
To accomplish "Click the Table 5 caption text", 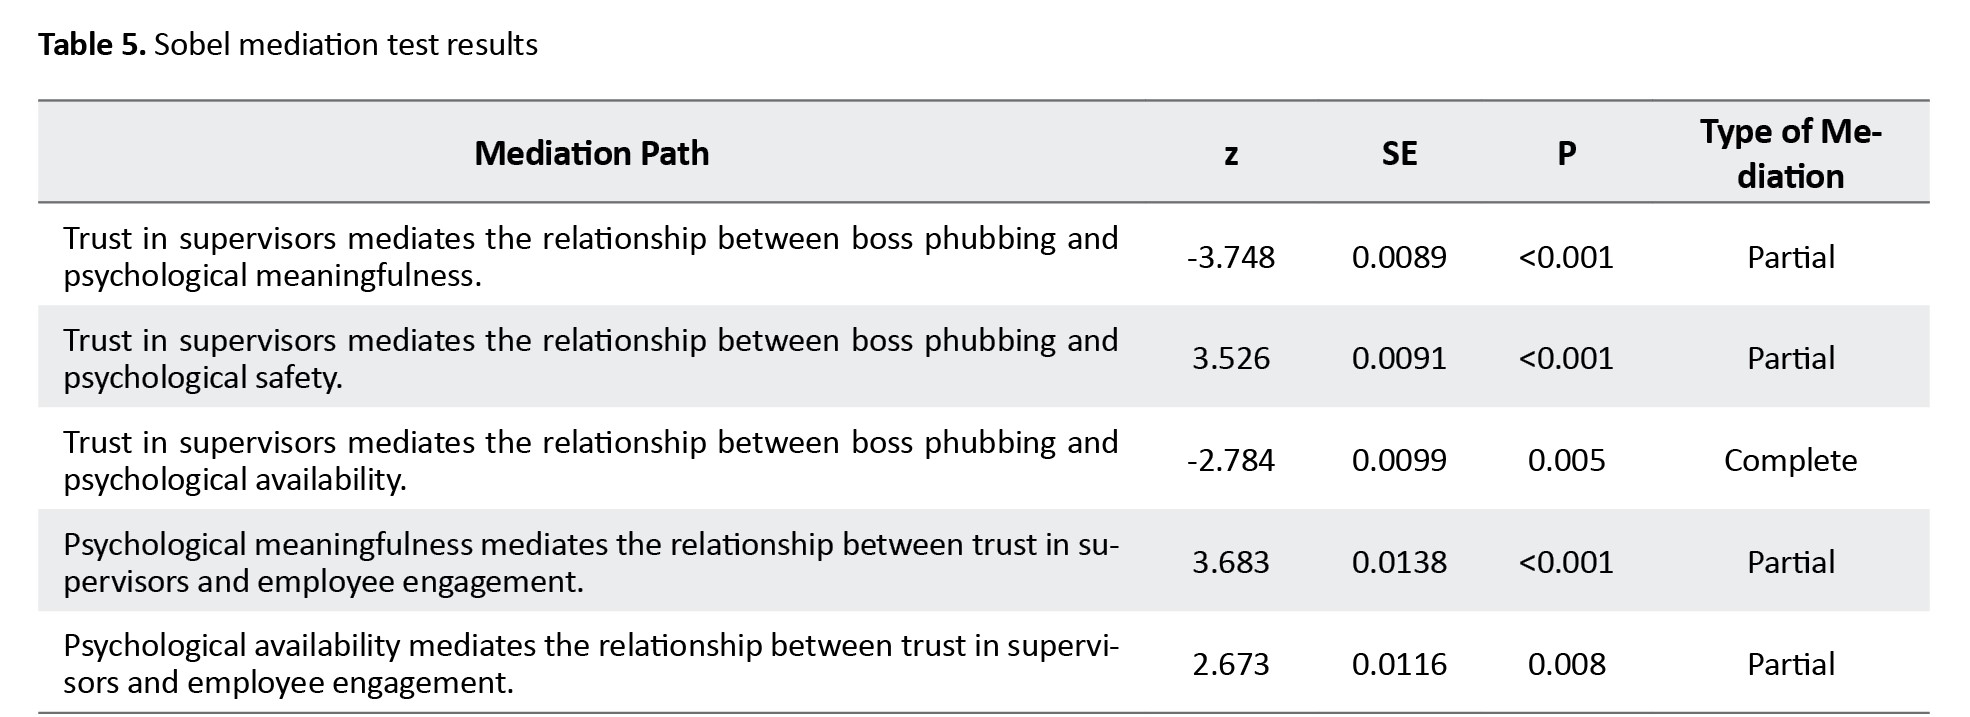I will point(288,44).
